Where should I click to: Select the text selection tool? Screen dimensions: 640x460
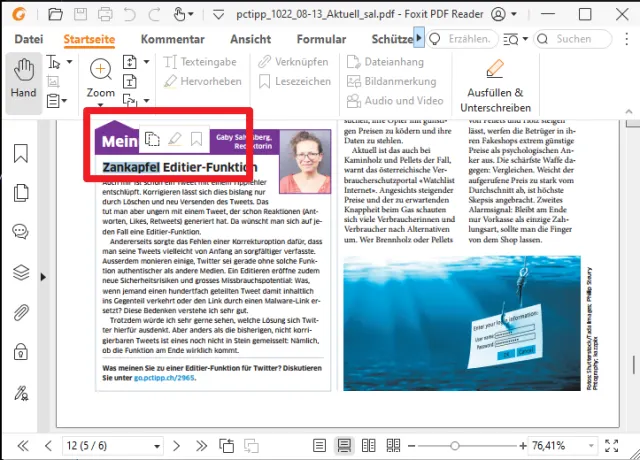pos(53,62)
